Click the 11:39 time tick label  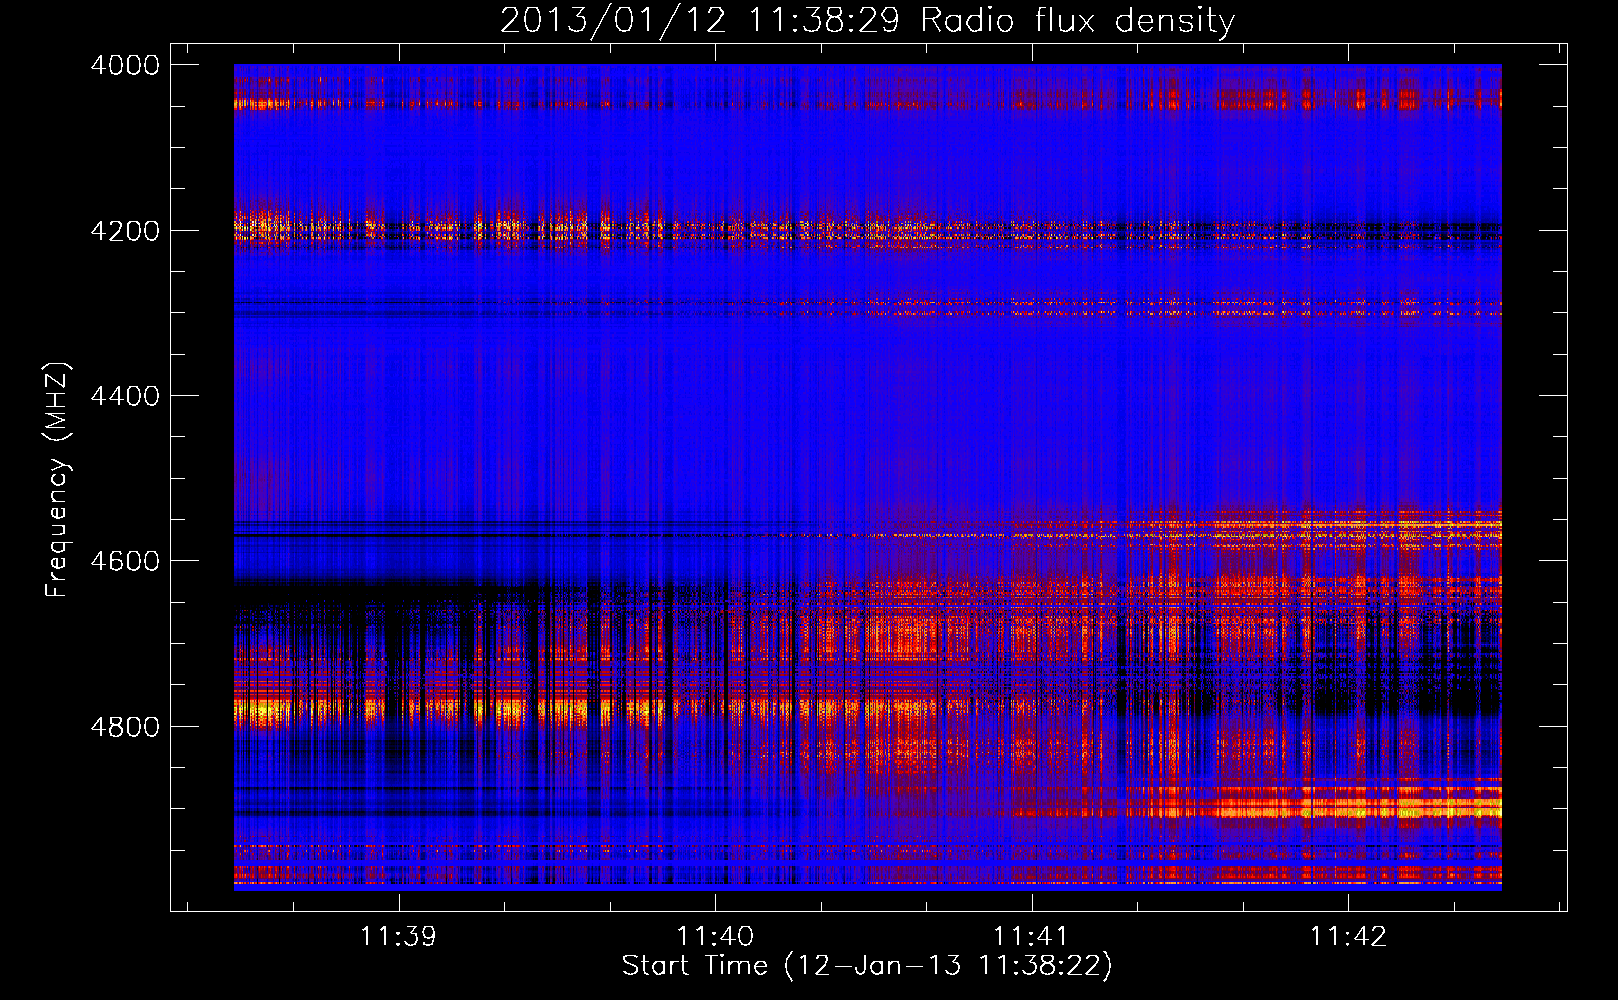click(x=399, y=936)
